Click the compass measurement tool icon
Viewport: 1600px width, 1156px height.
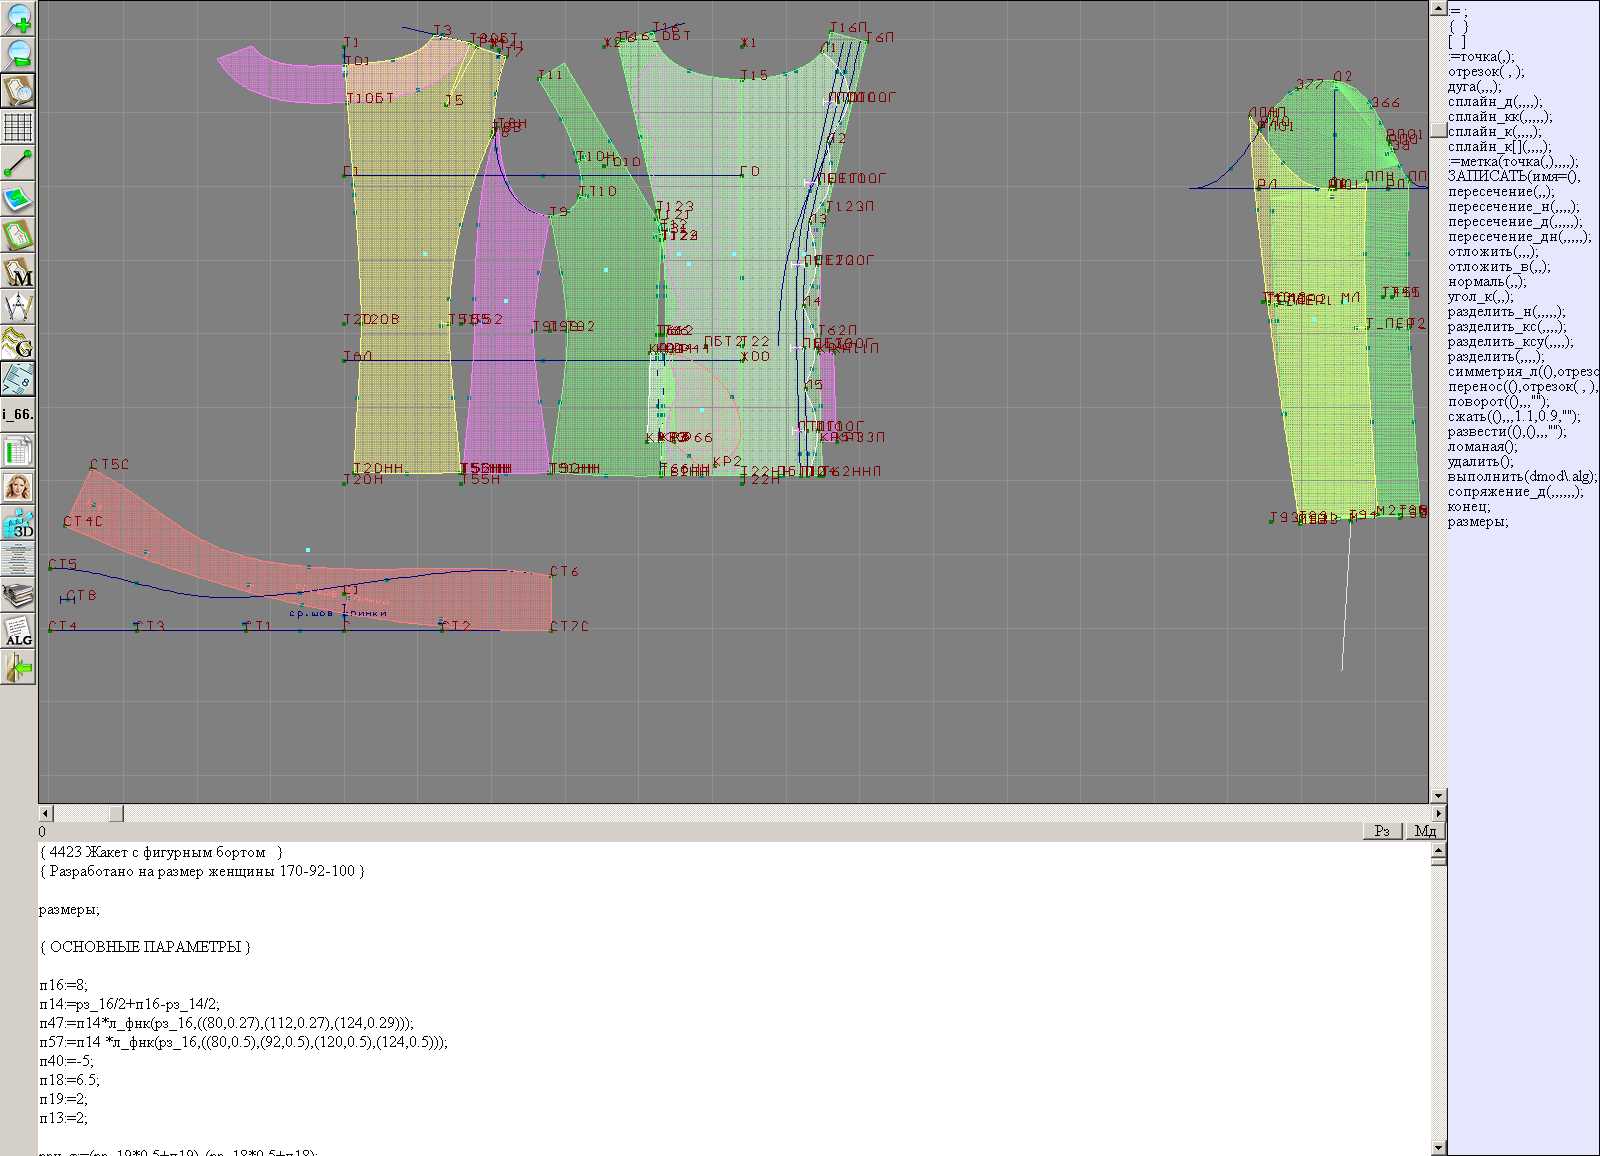18,307
